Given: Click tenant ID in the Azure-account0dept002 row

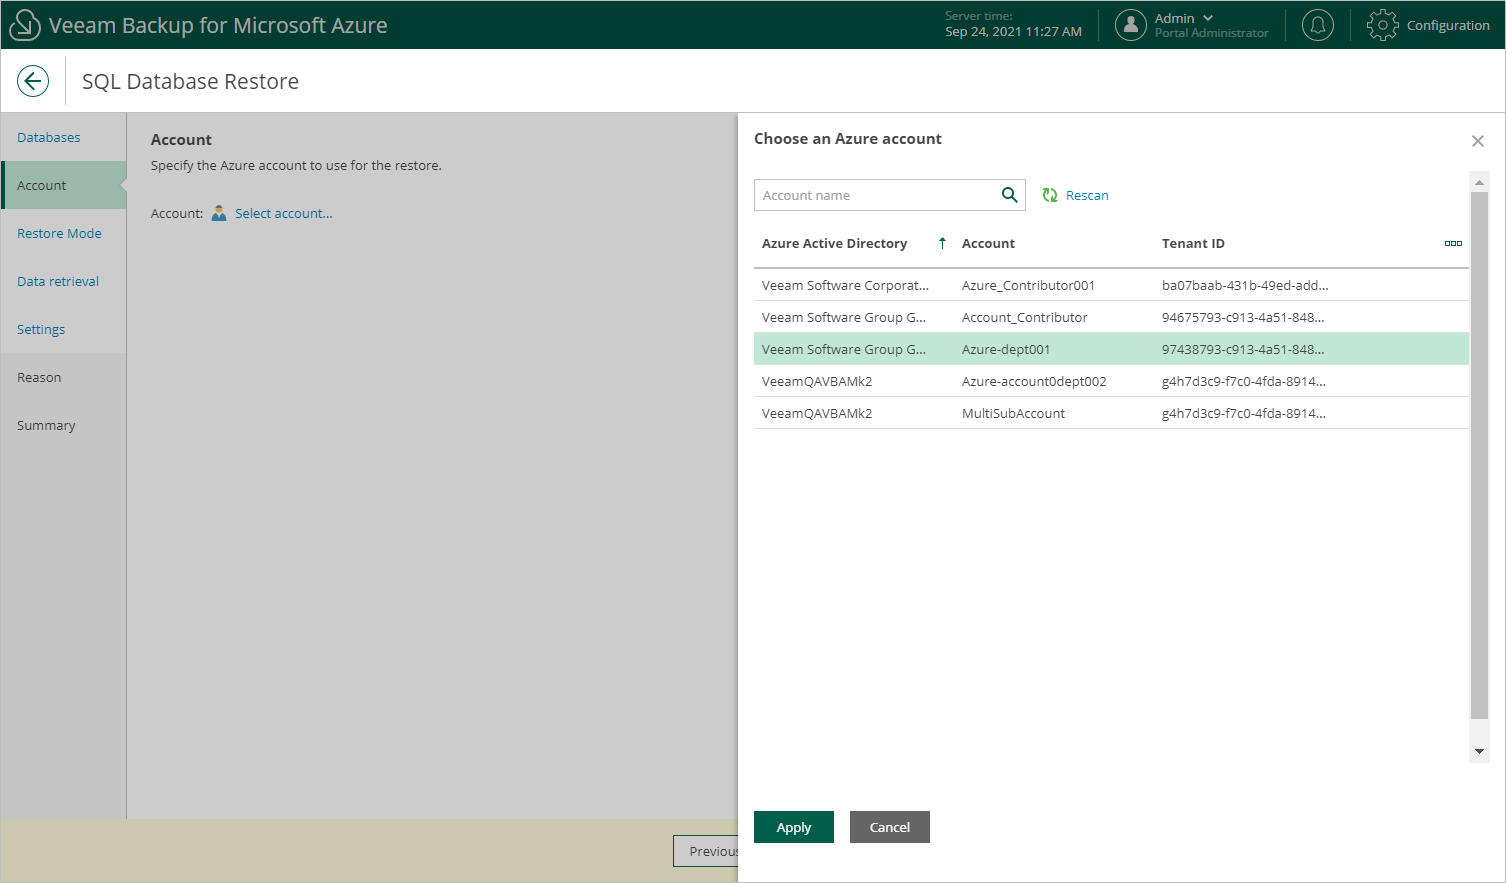Looking at the screenshot, I should tap(1244, 381).
